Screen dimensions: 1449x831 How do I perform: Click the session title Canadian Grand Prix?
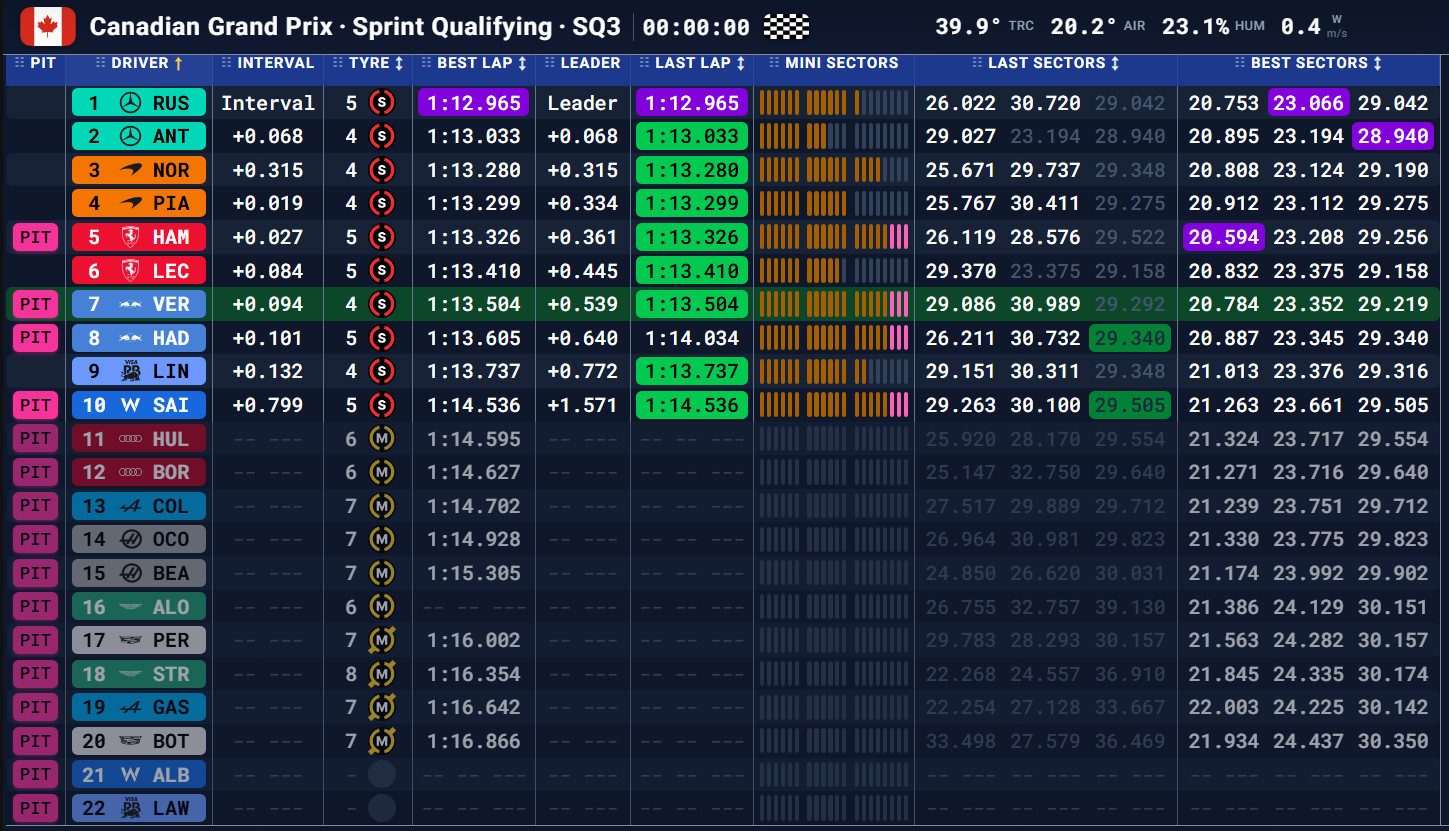tap(211, 27)
